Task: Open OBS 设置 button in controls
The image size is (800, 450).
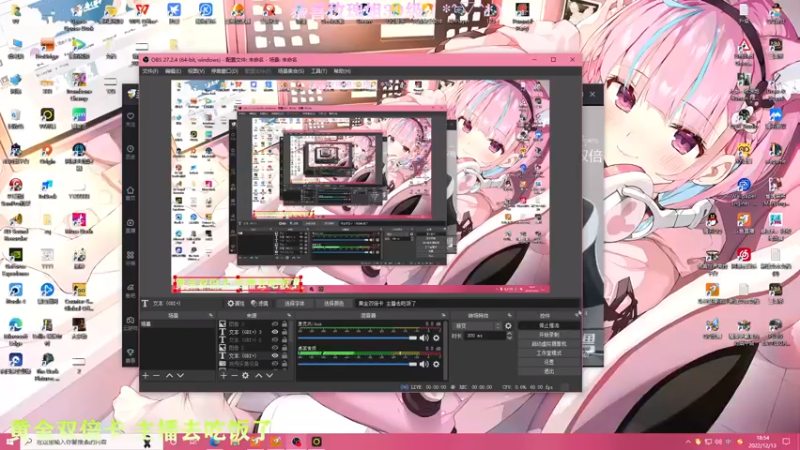Action: click(549, 362)
